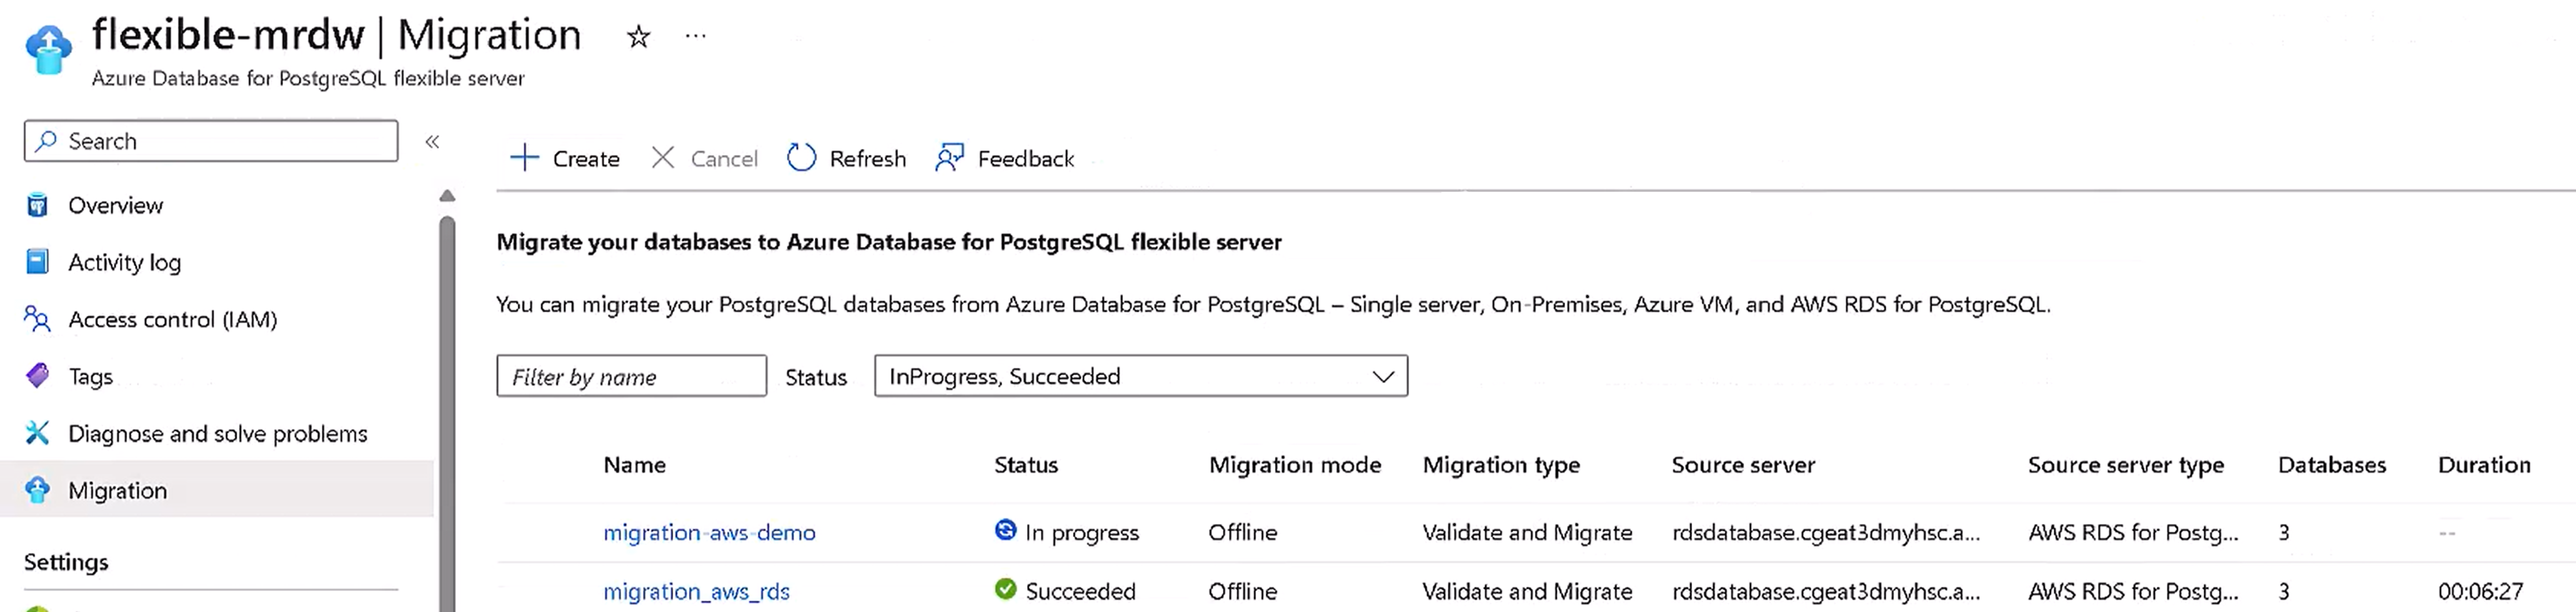Open Feedback from the toolbar

point(1005,158)
